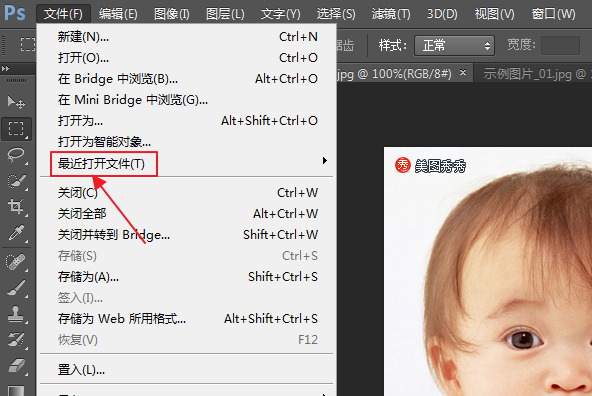Open the 样式 dropdown set to 正常

[x=454, y=46]
